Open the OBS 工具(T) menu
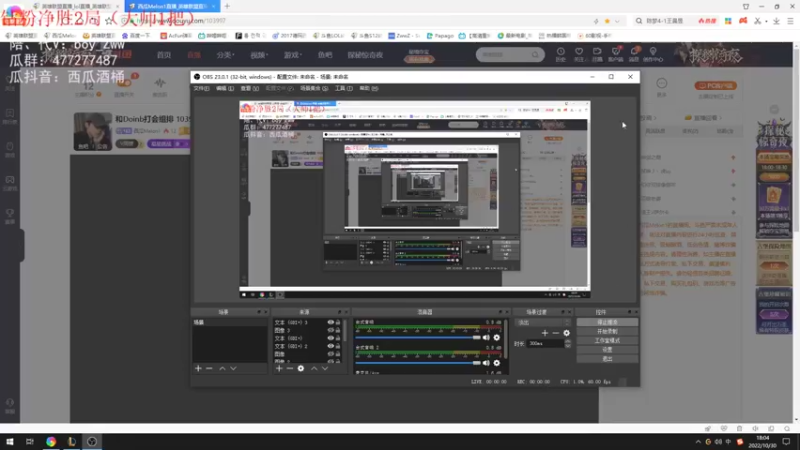Viewport: 800px width, 450px height. [343, 88]
